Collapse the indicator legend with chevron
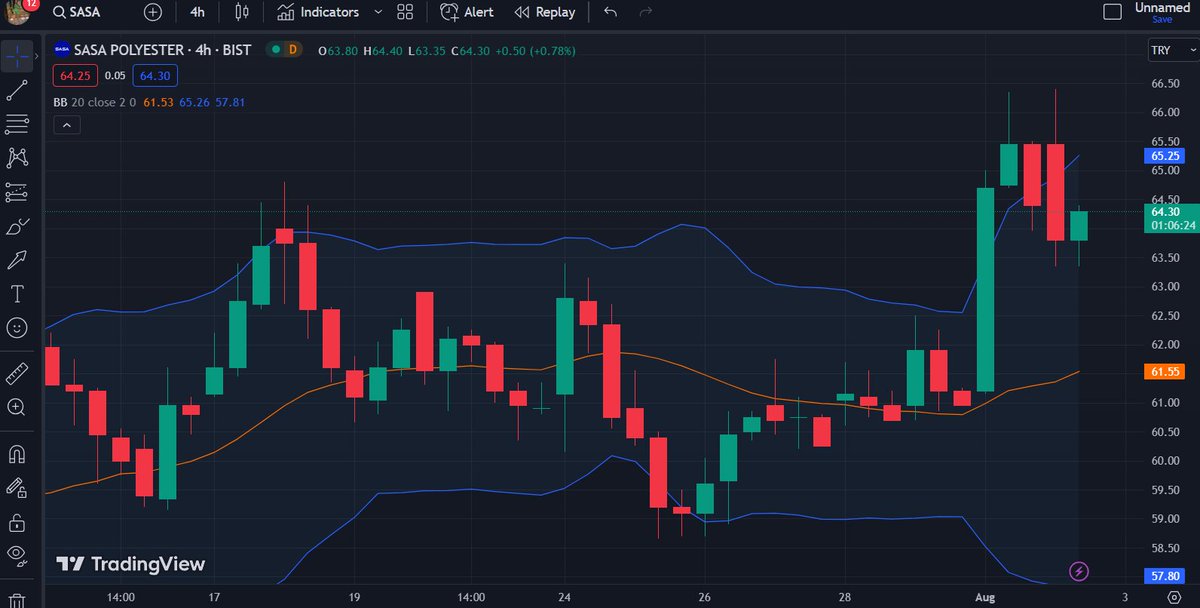This screenshot has height=608, width=1200. [x=66, y=125]
